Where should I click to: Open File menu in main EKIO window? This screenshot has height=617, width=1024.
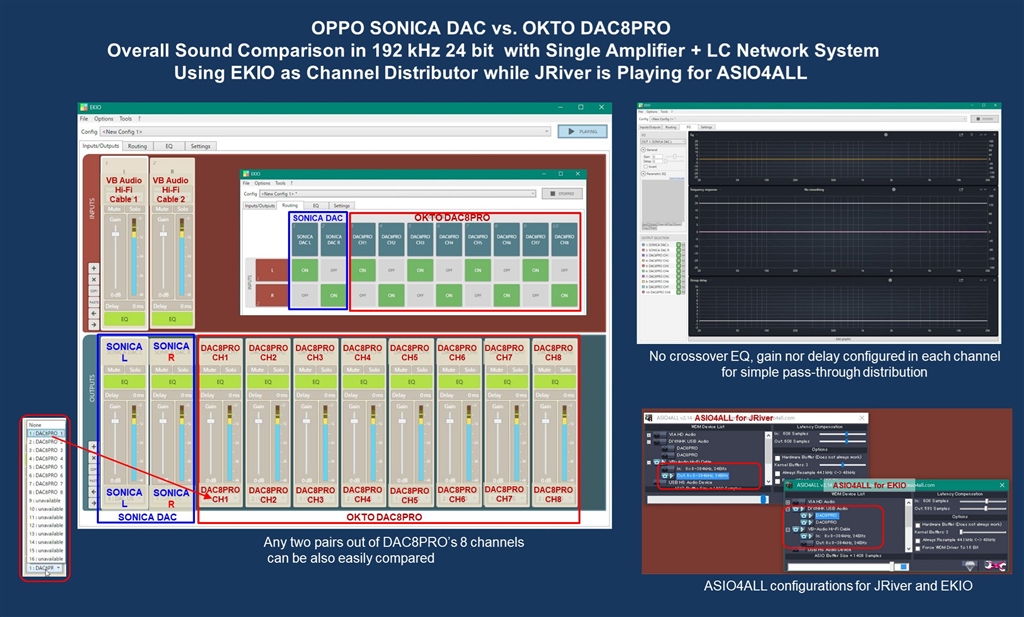[x=84, y=119]
